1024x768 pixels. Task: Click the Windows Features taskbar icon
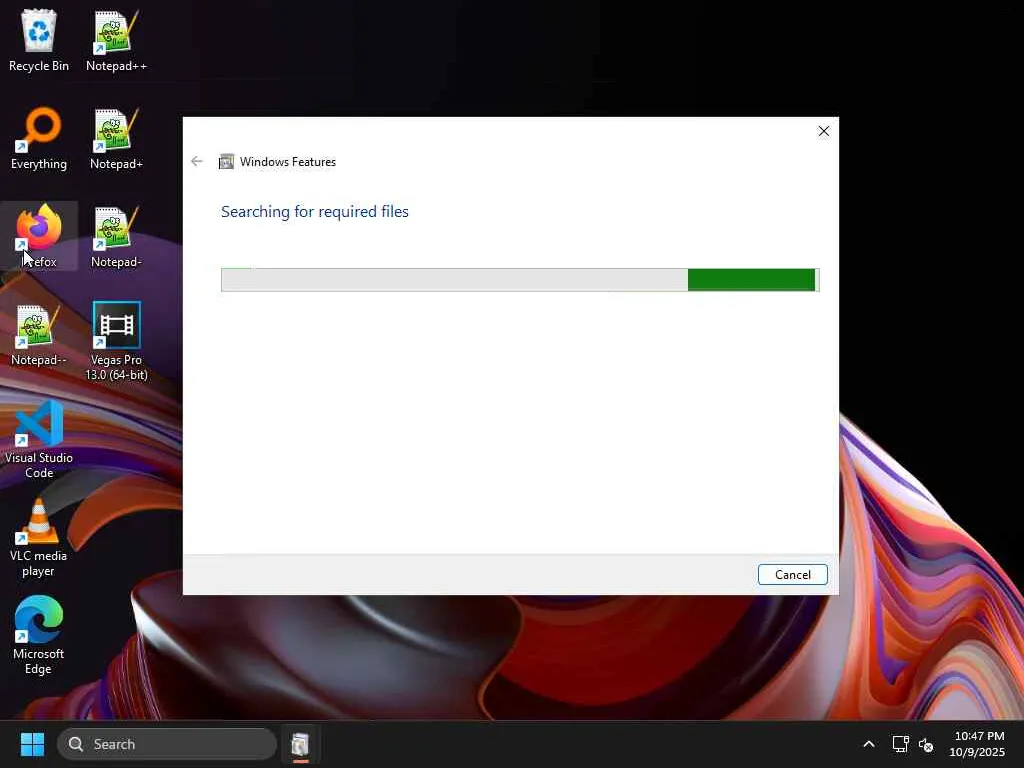pyautogui.click(x=300, y=744)
